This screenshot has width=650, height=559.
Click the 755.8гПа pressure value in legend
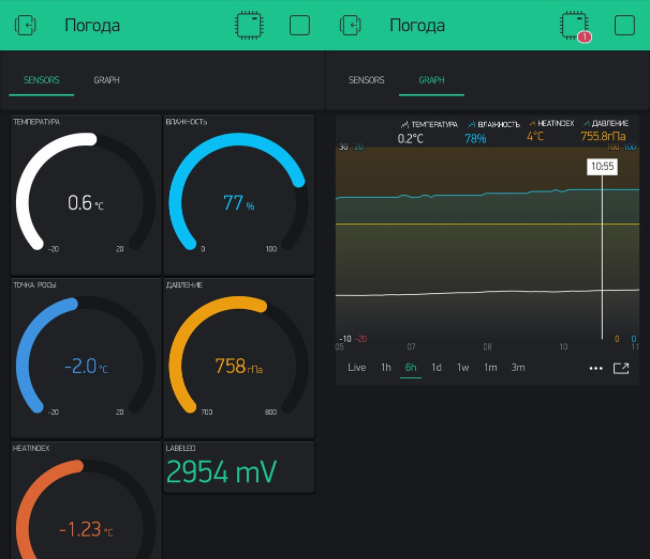point(603,136)
